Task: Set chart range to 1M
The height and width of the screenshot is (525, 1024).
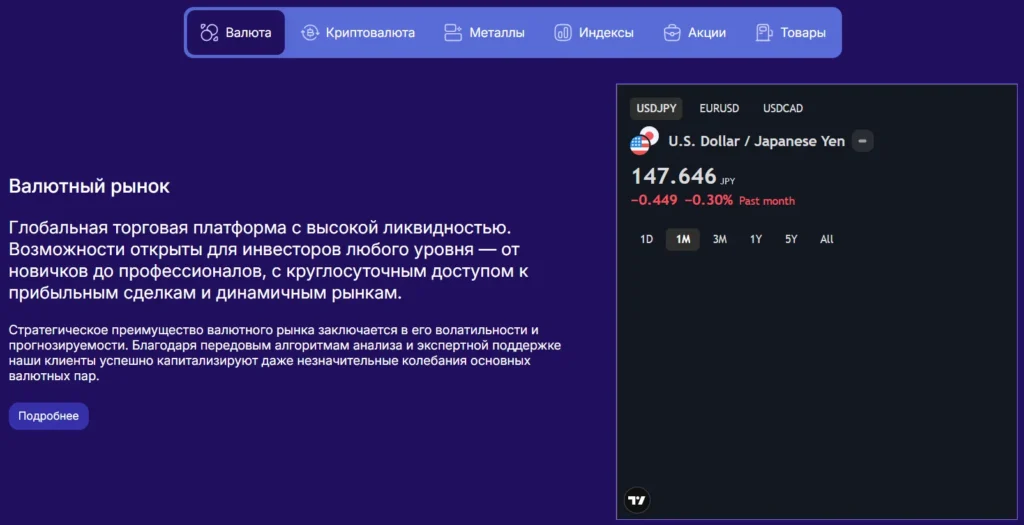Action: pos(683,239)
